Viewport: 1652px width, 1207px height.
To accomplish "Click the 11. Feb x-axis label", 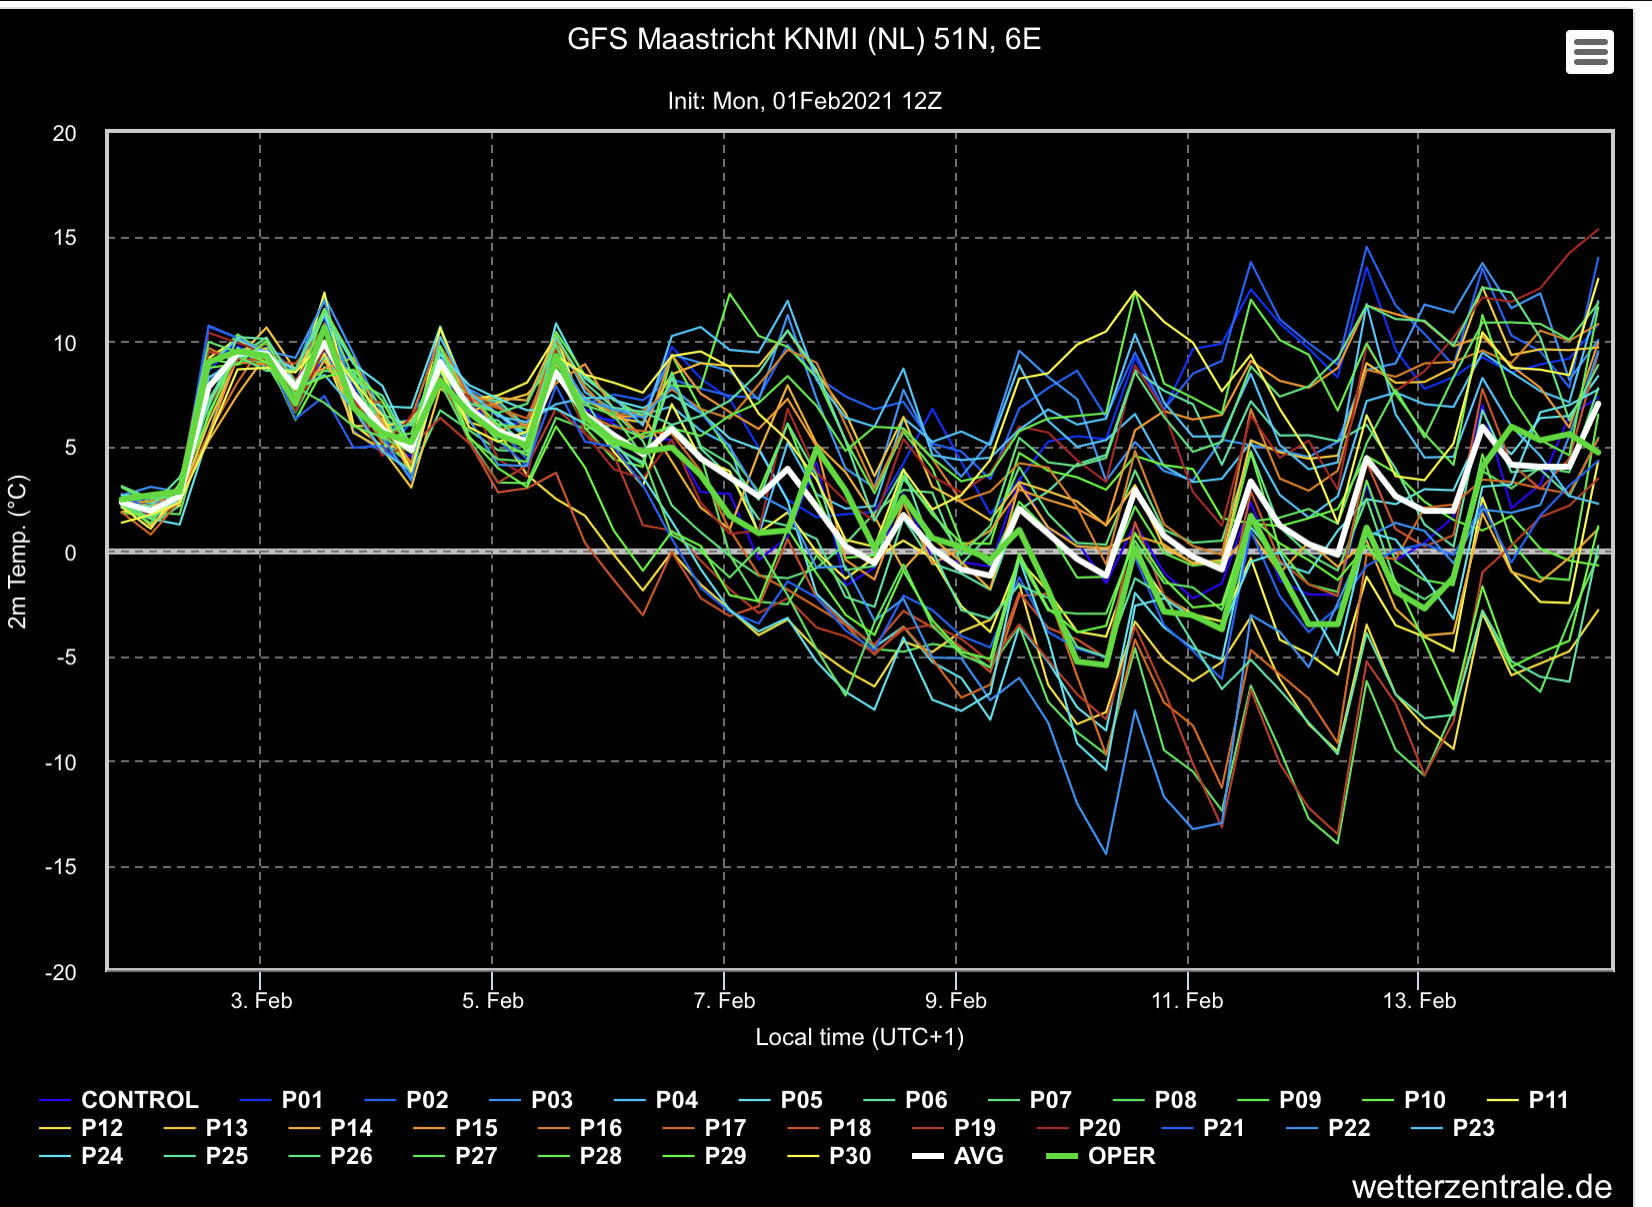I will [1187, 1001].
